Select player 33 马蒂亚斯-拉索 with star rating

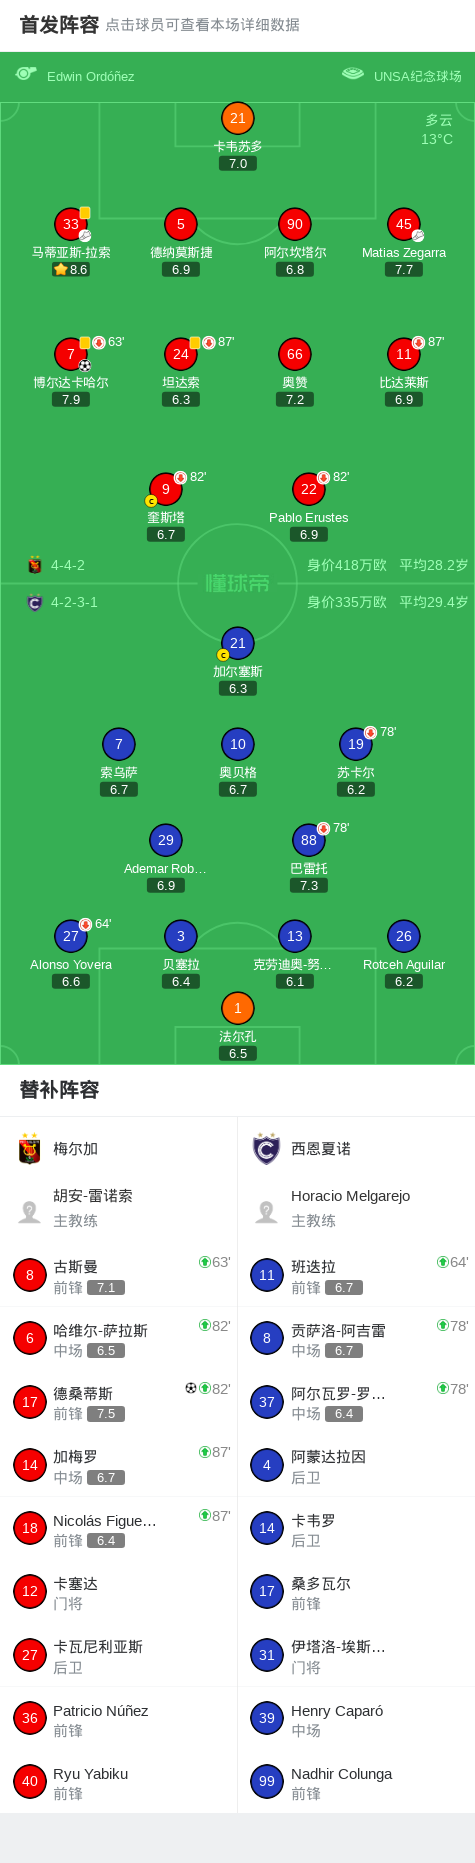click(x=71, y=225)
